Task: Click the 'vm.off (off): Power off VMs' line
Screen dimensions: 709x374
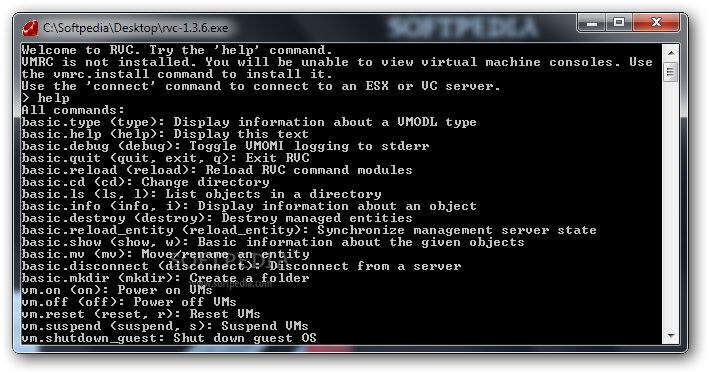Action: [129, 302]
